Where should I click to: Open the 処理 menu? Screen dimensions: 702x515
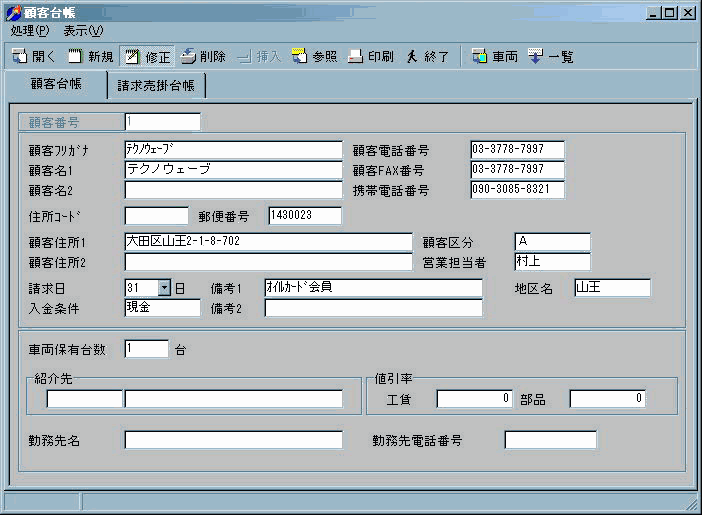29,31
